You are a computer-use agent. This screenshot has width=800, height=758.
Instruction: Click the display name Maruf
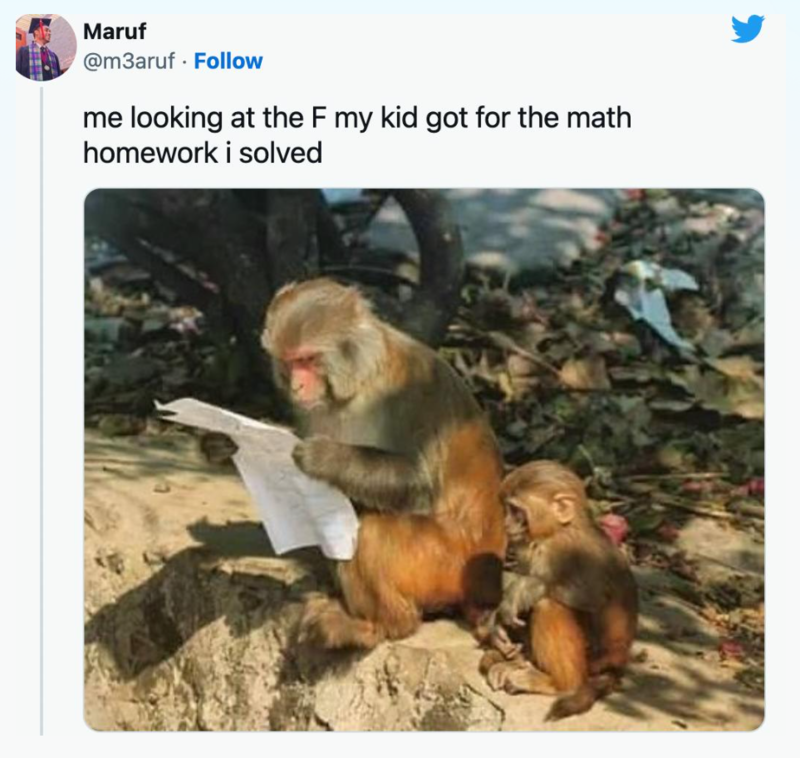point(114,32)
